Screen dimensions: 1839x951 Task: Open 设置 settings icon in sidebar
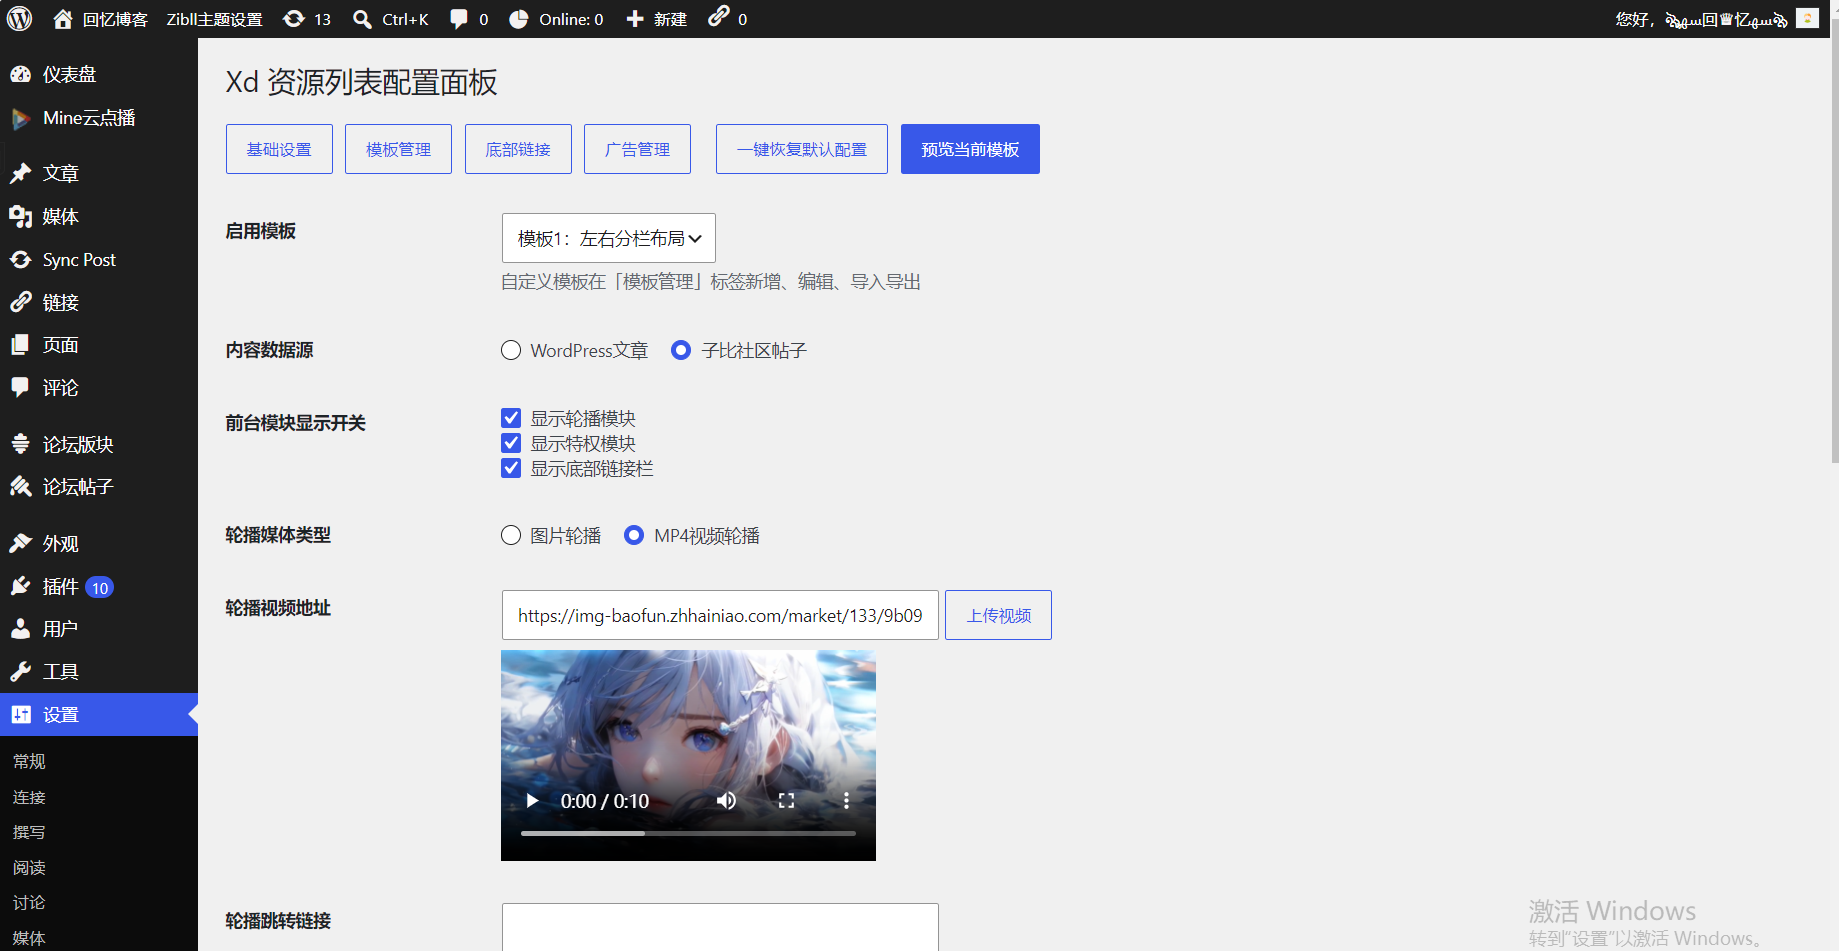click(x=20, y=715)
